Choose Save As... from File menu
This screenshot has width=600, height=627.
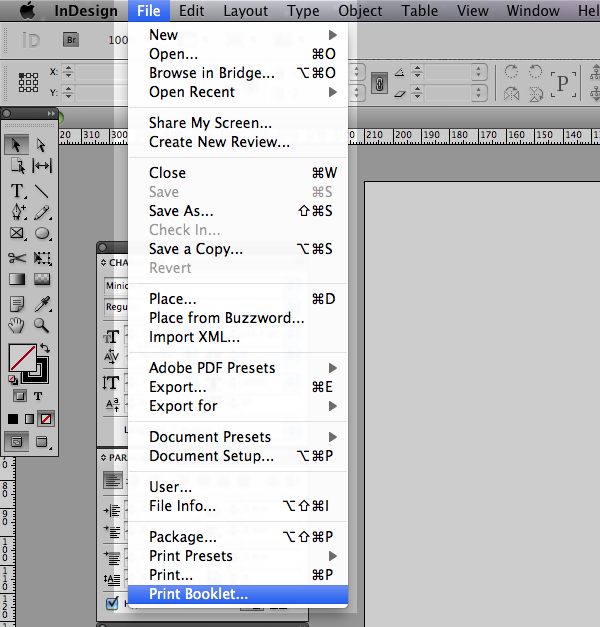238,211
